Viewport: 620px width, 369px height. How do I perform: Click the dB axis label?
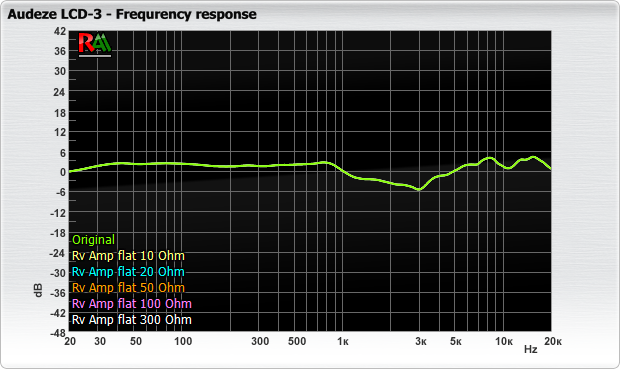(38, 290)
